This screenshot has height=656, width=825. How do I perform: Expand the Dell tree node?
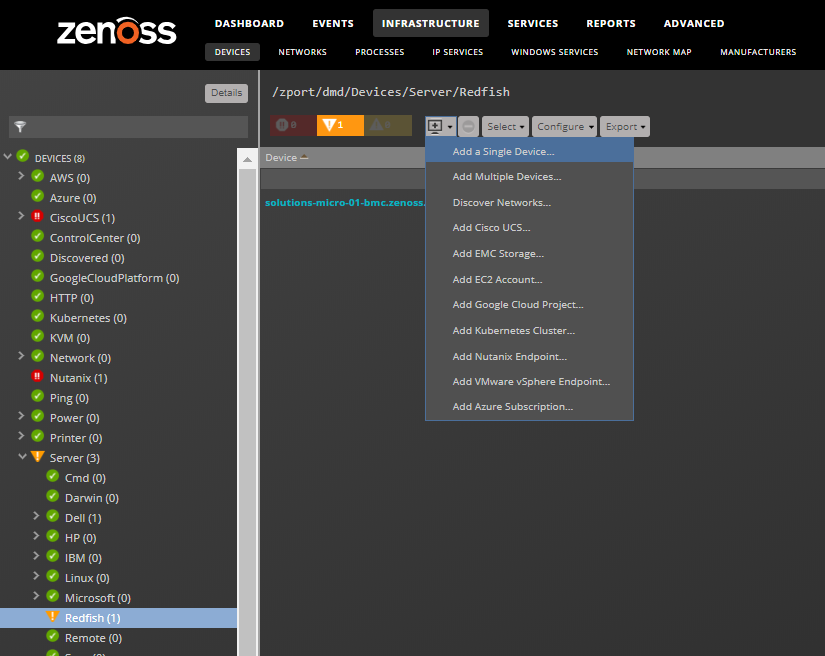coord(36,516)
